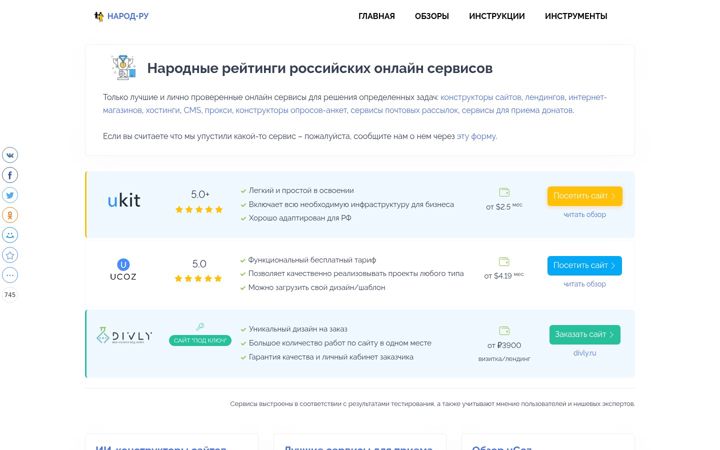Click the Народные рейтинги page heading

320,68
